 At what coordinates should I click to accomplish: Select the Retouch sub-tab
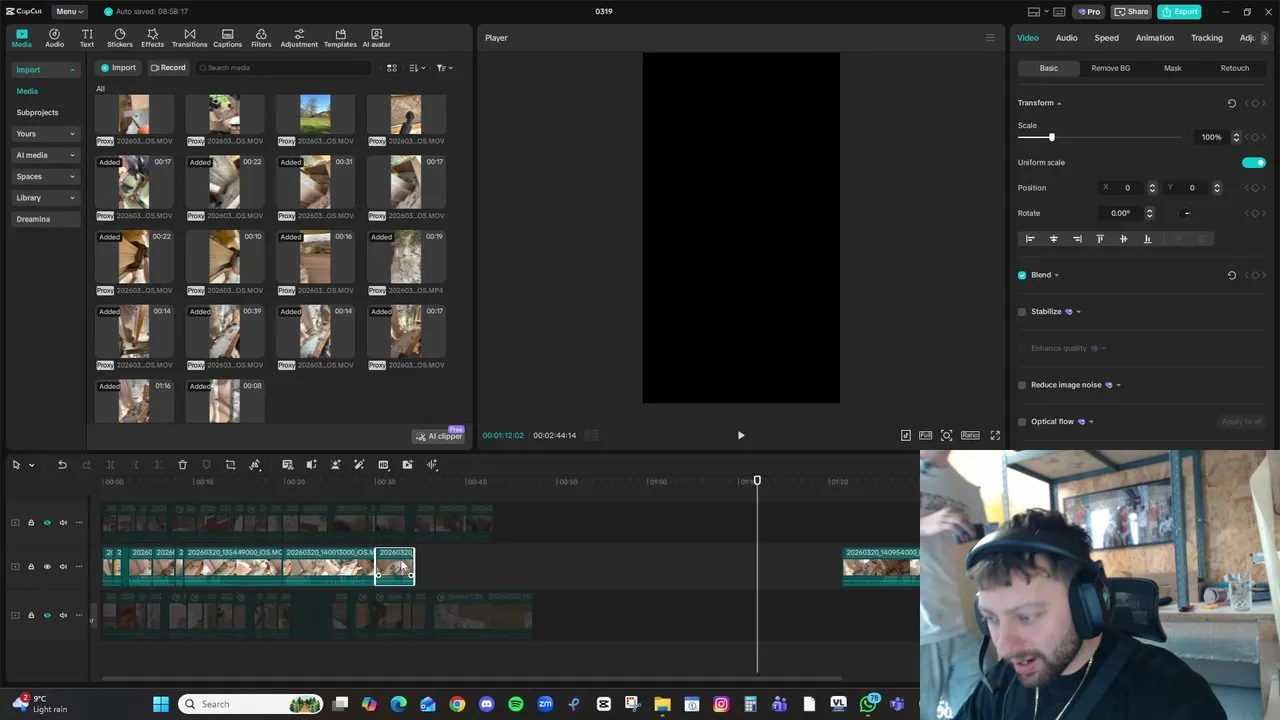(1234, 68)
